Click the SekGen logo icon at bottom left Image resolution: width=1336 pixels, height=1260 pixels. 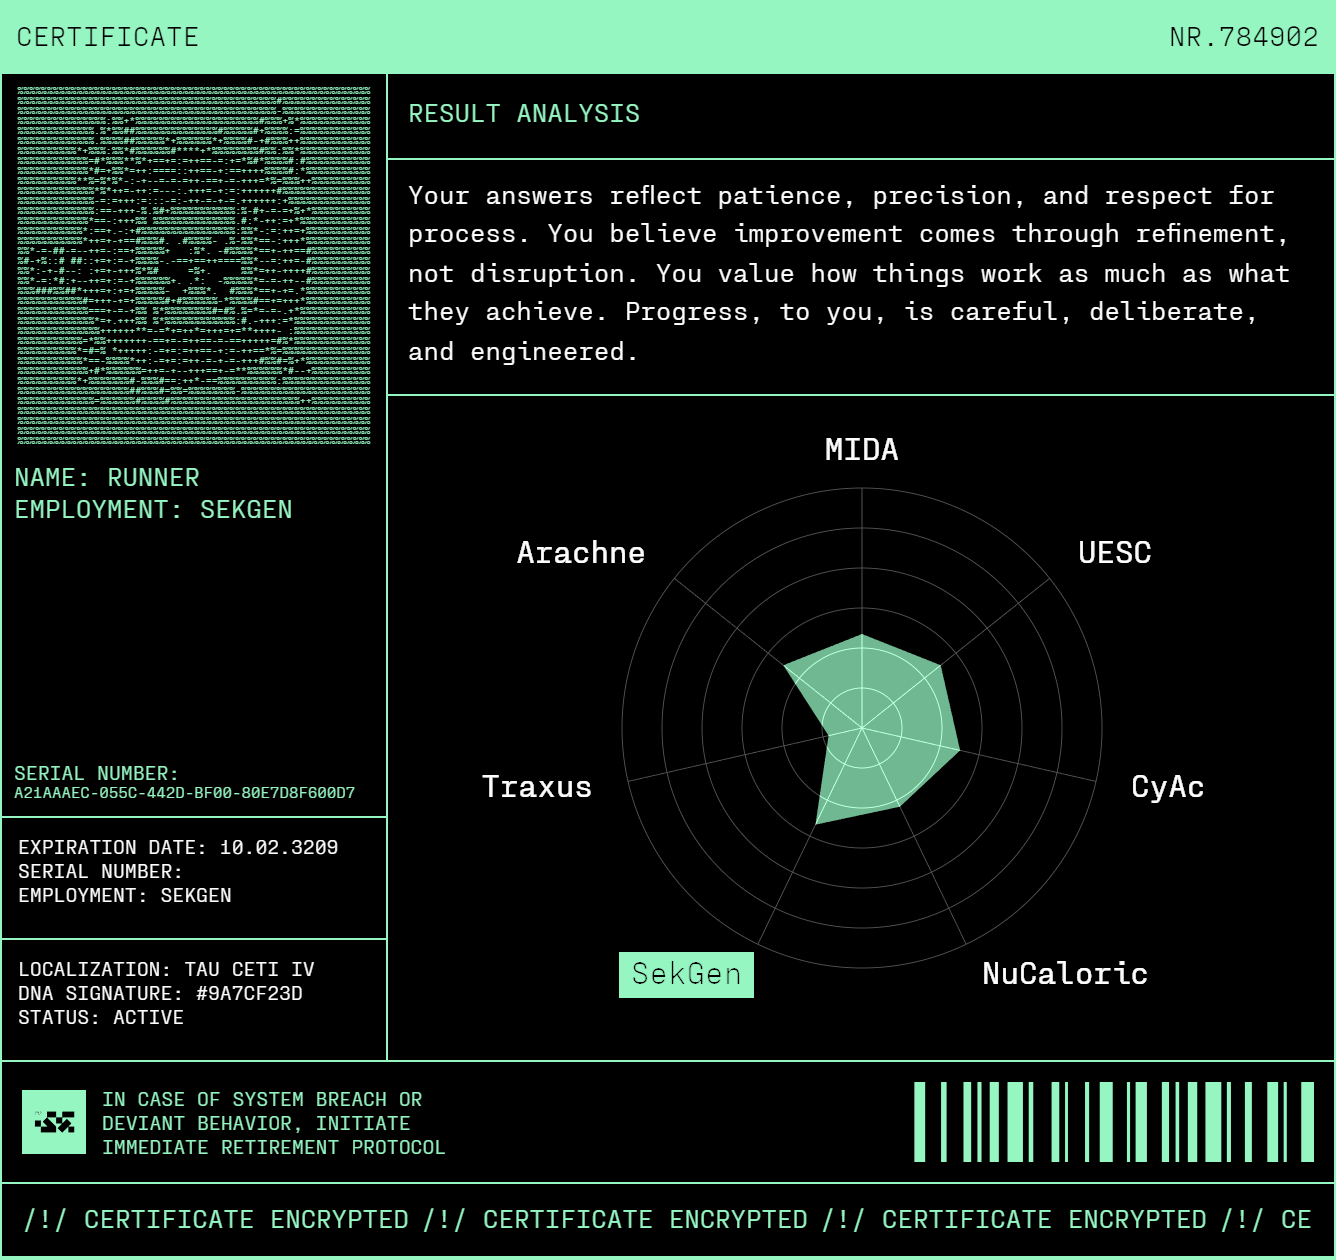tap(54, 1122)
